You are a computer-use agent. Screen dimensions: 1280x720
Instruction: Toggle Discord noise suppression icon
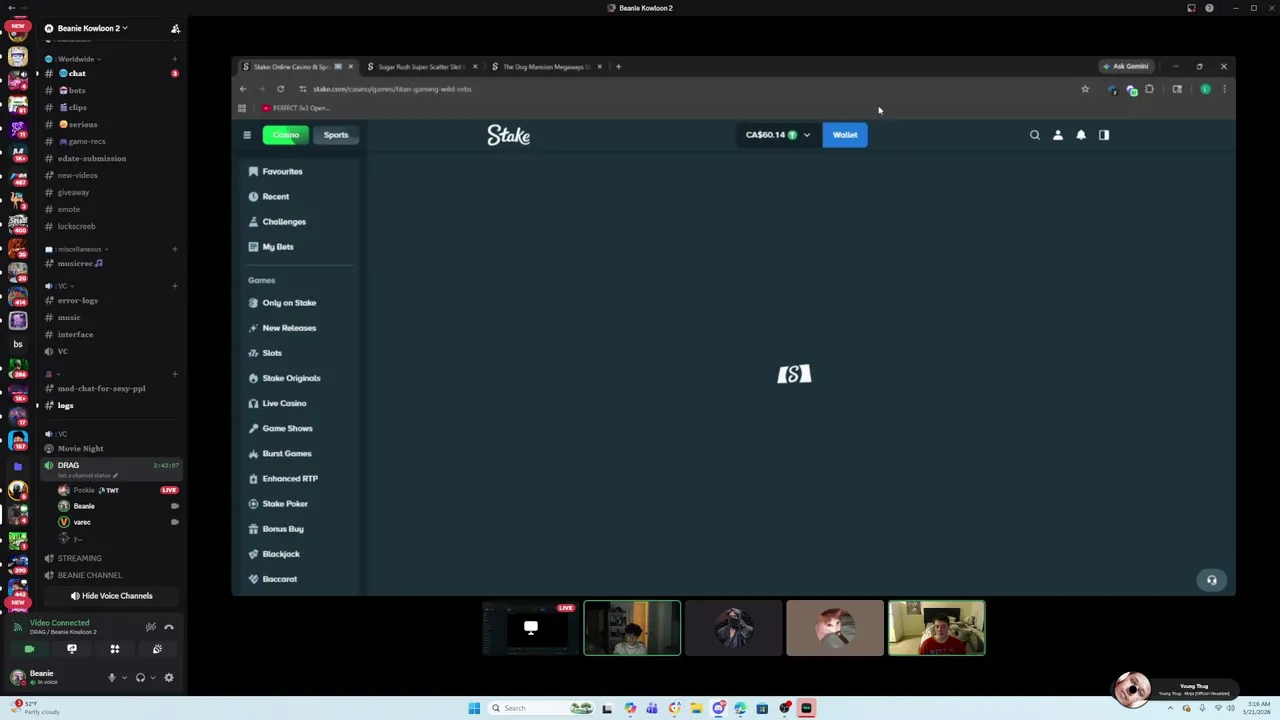[150, 627]
